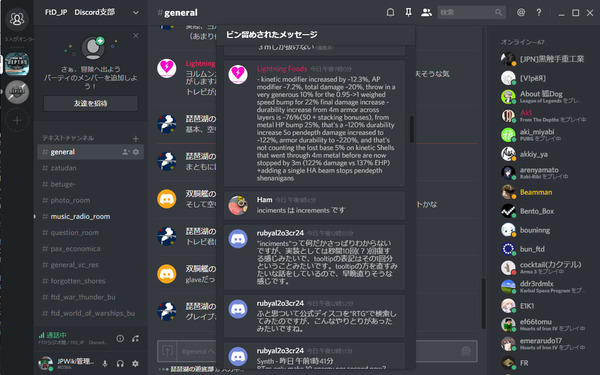600x375 pixels.
Task: Click the search field
Action: coord(471,13)
